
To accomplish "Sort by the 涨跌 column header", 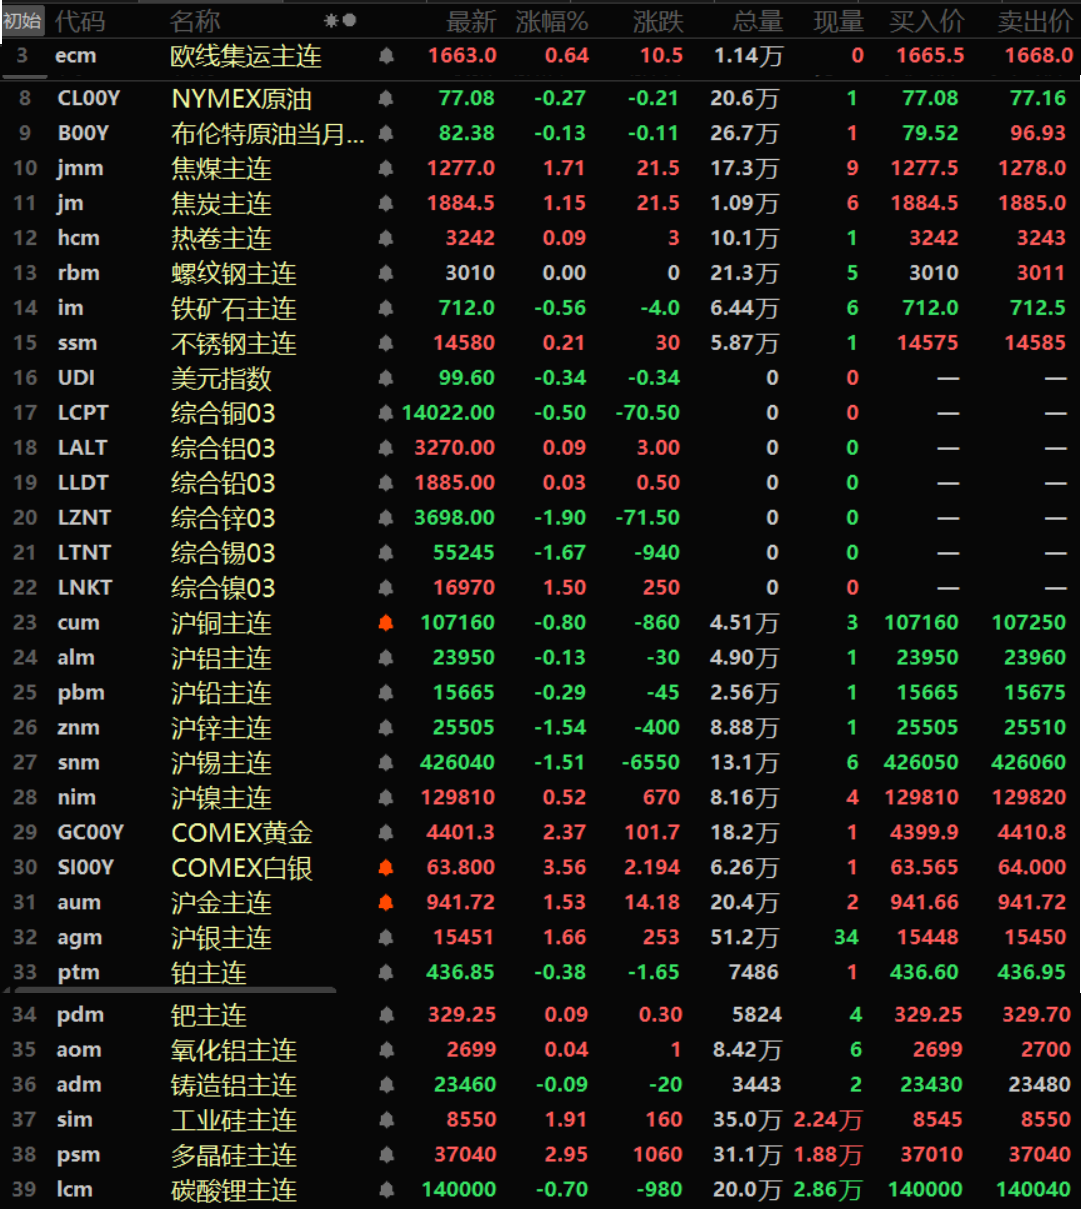I will [658, 21].
